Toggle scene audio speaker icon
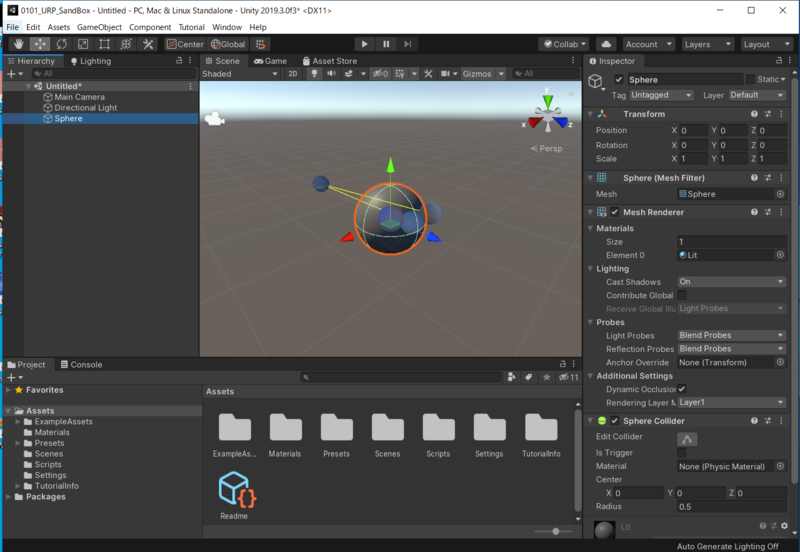 pyautogui.click(x=332, y=74)
